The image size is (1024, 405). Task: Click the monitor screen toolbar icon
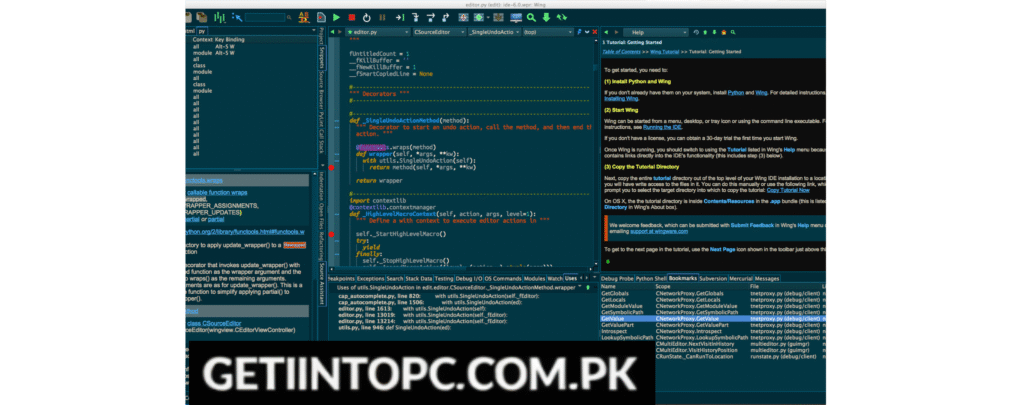click(516, 18)
